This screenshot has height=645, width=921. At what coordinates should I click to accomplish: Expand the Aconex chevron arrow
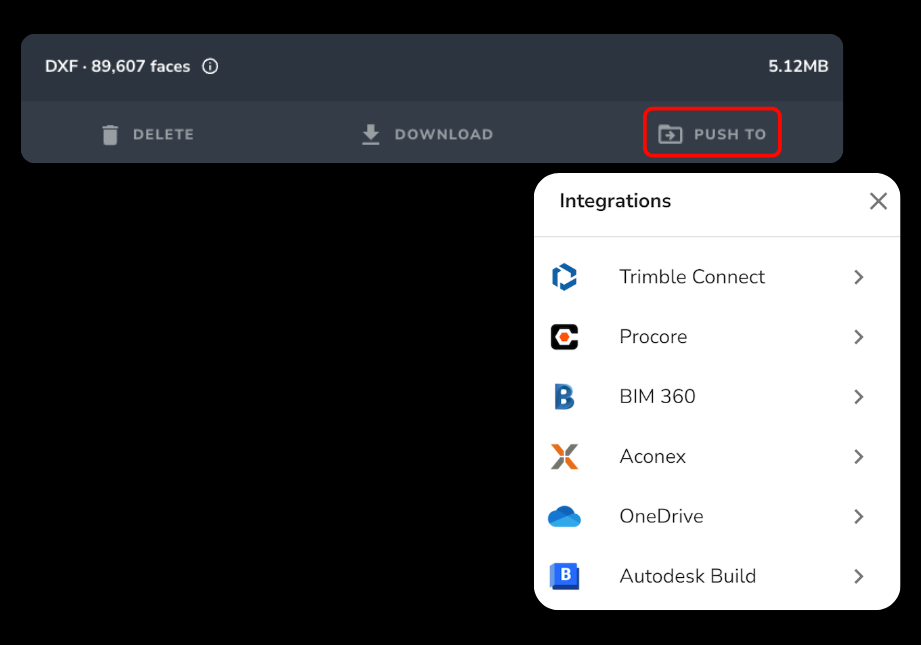tap(859, 456)
